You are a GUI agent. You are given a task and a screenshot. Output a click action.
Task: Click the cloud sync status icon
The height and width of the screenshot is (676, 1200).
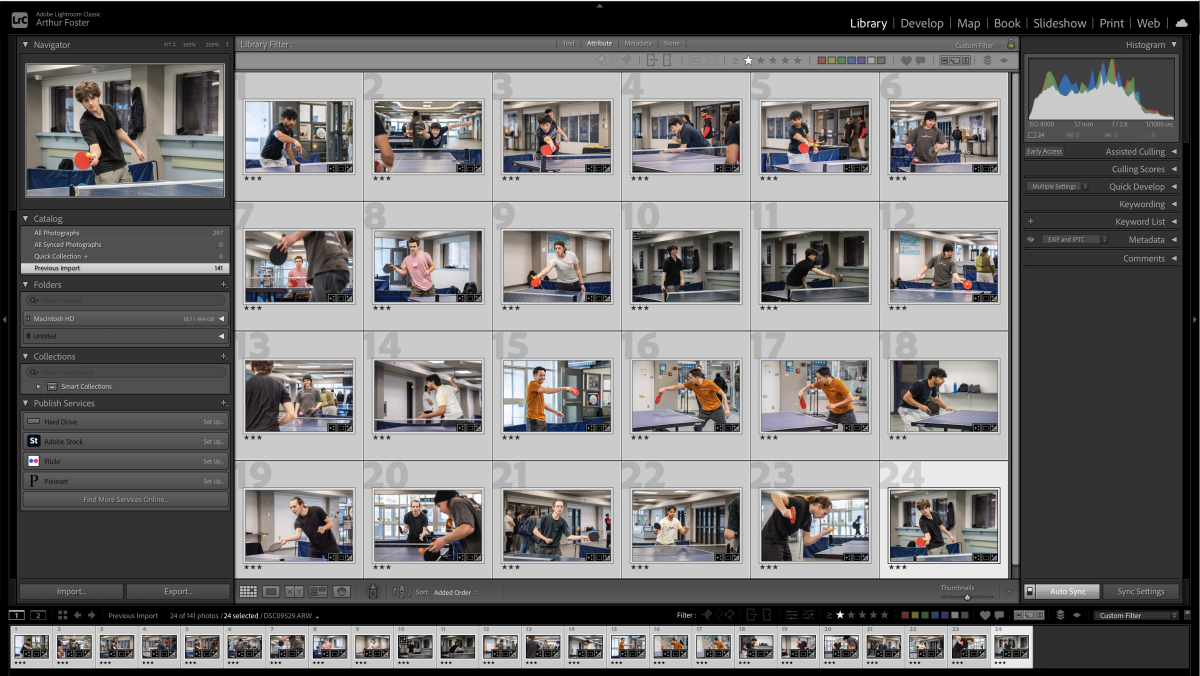1181,23
